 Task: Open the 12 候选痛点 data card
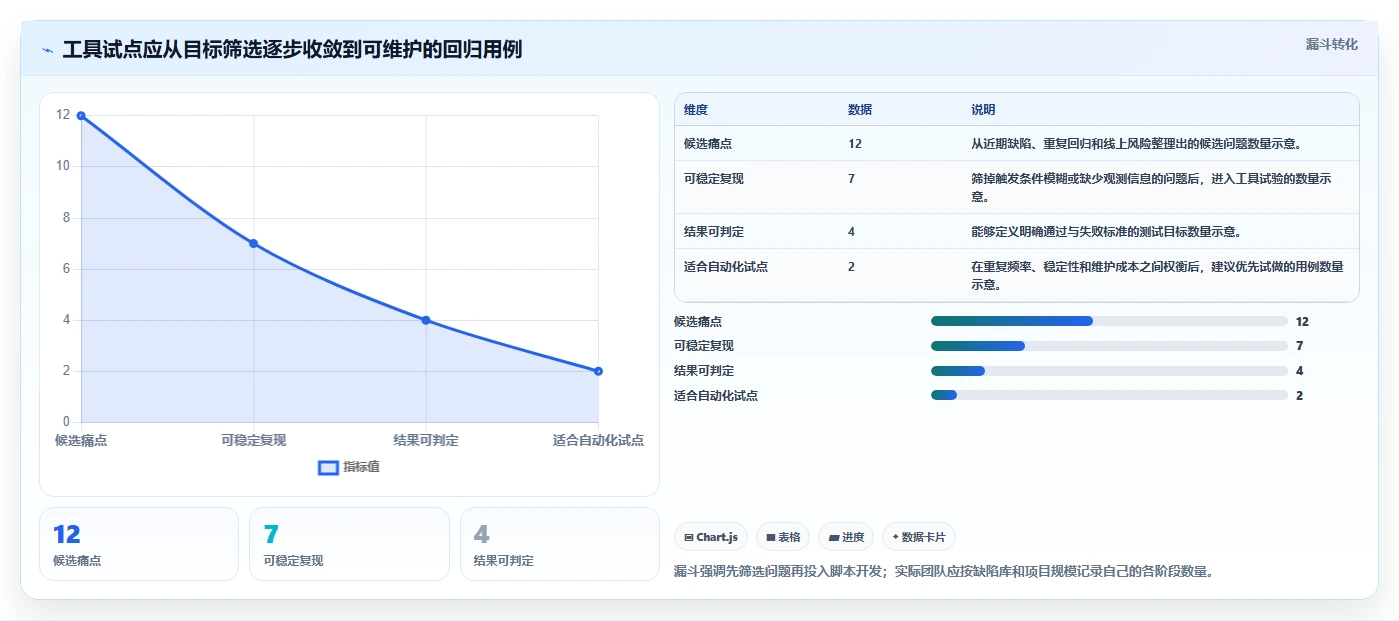click(x=139, y=544)
